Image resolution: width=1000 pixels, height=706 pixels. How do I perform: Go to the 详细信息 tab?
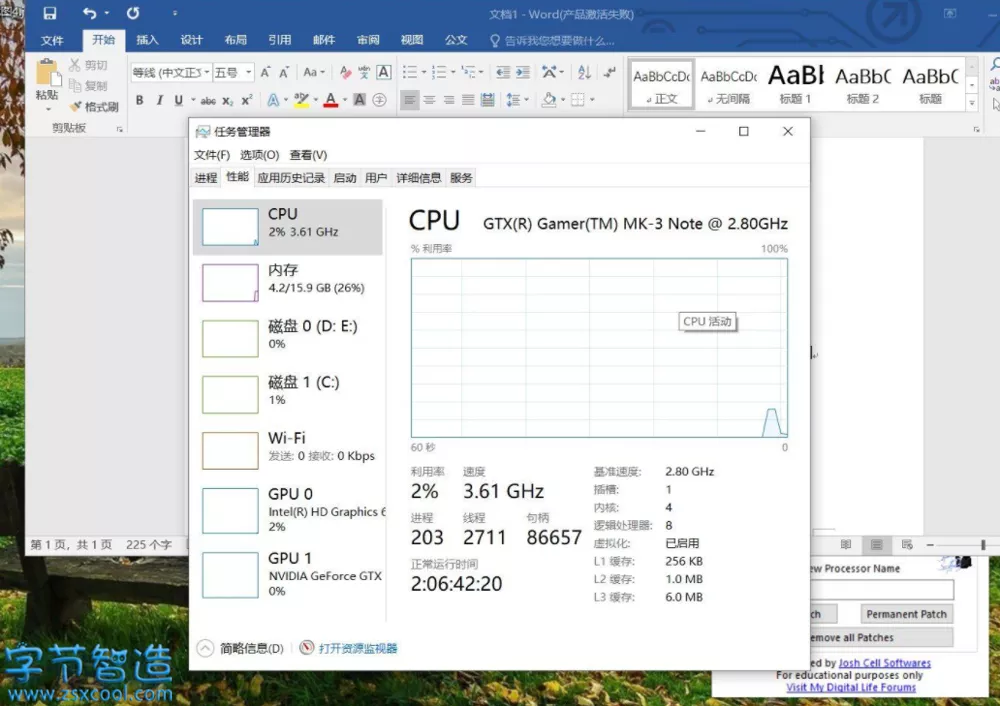tap(418, 178)
